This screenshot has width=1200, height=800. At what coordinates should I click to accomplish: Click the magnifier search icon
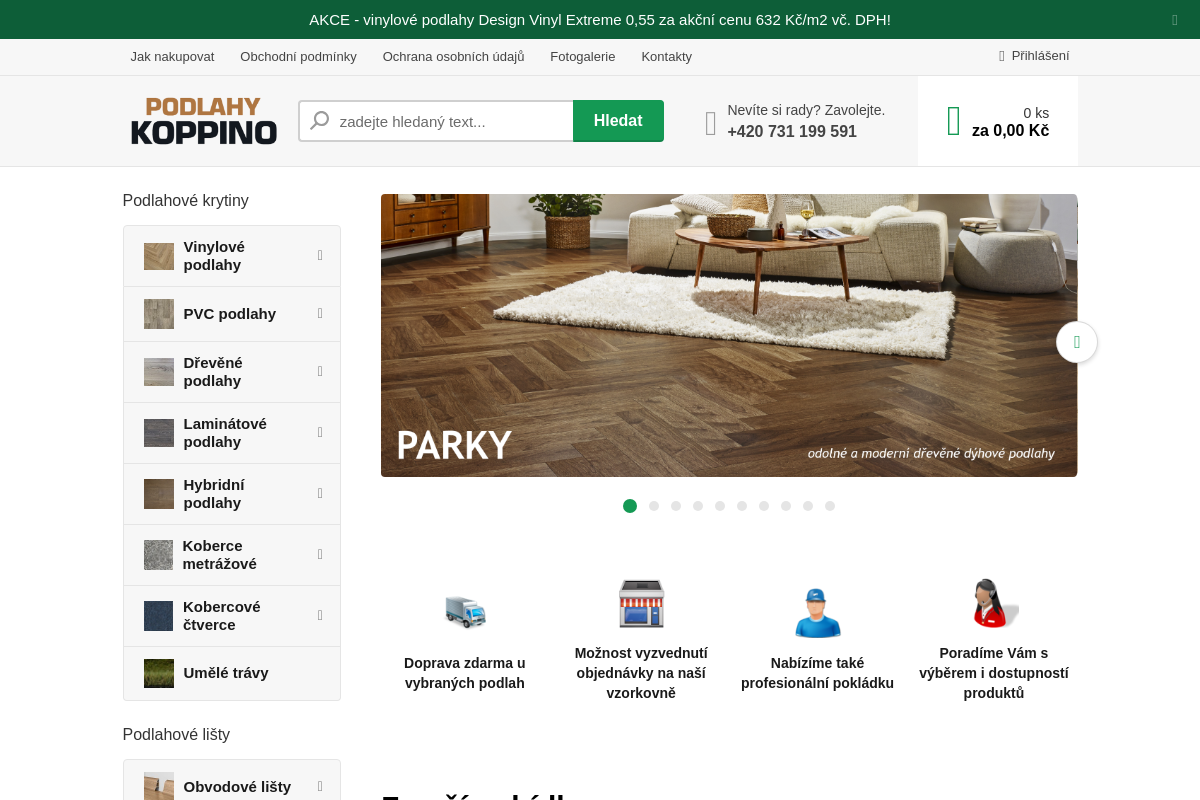click(x=319, y=120)
